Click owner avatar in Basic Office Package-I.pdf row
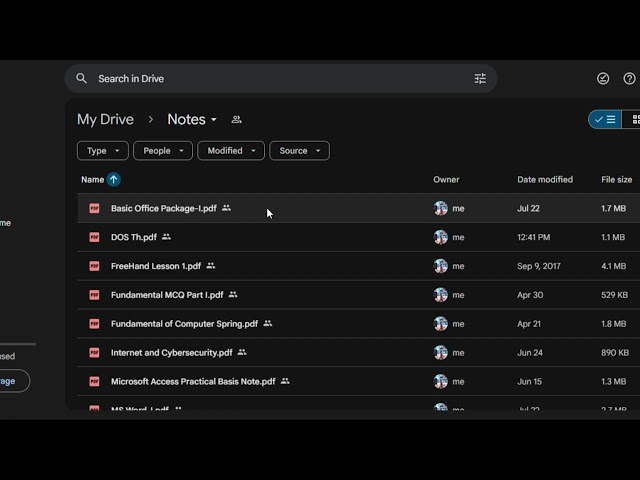 click(441, 209)
